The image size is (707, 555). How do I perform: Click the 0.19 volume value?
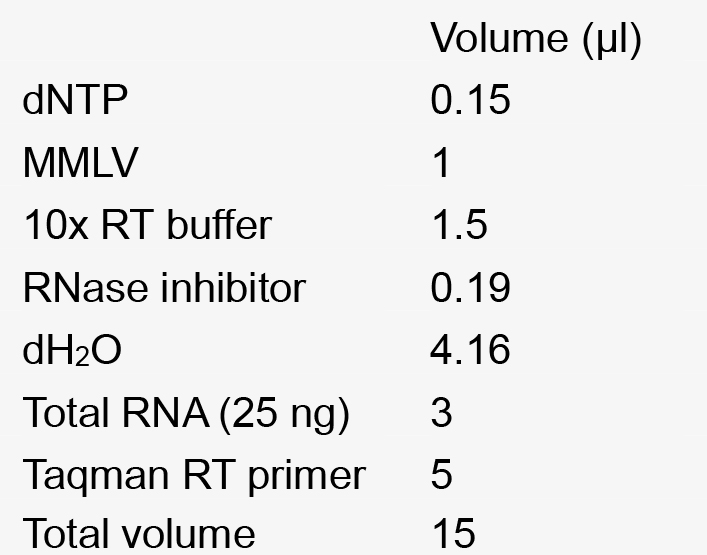point(471,287)
